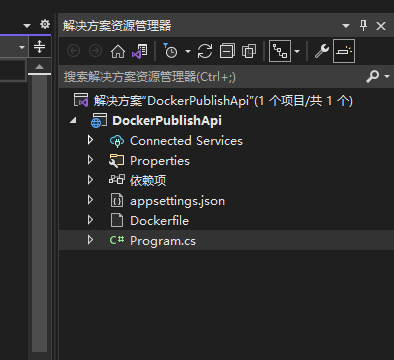The width and height of the screenshot is (394, 360).
Task: Close the Solution Explorer panel
Action: pos(381,26)
